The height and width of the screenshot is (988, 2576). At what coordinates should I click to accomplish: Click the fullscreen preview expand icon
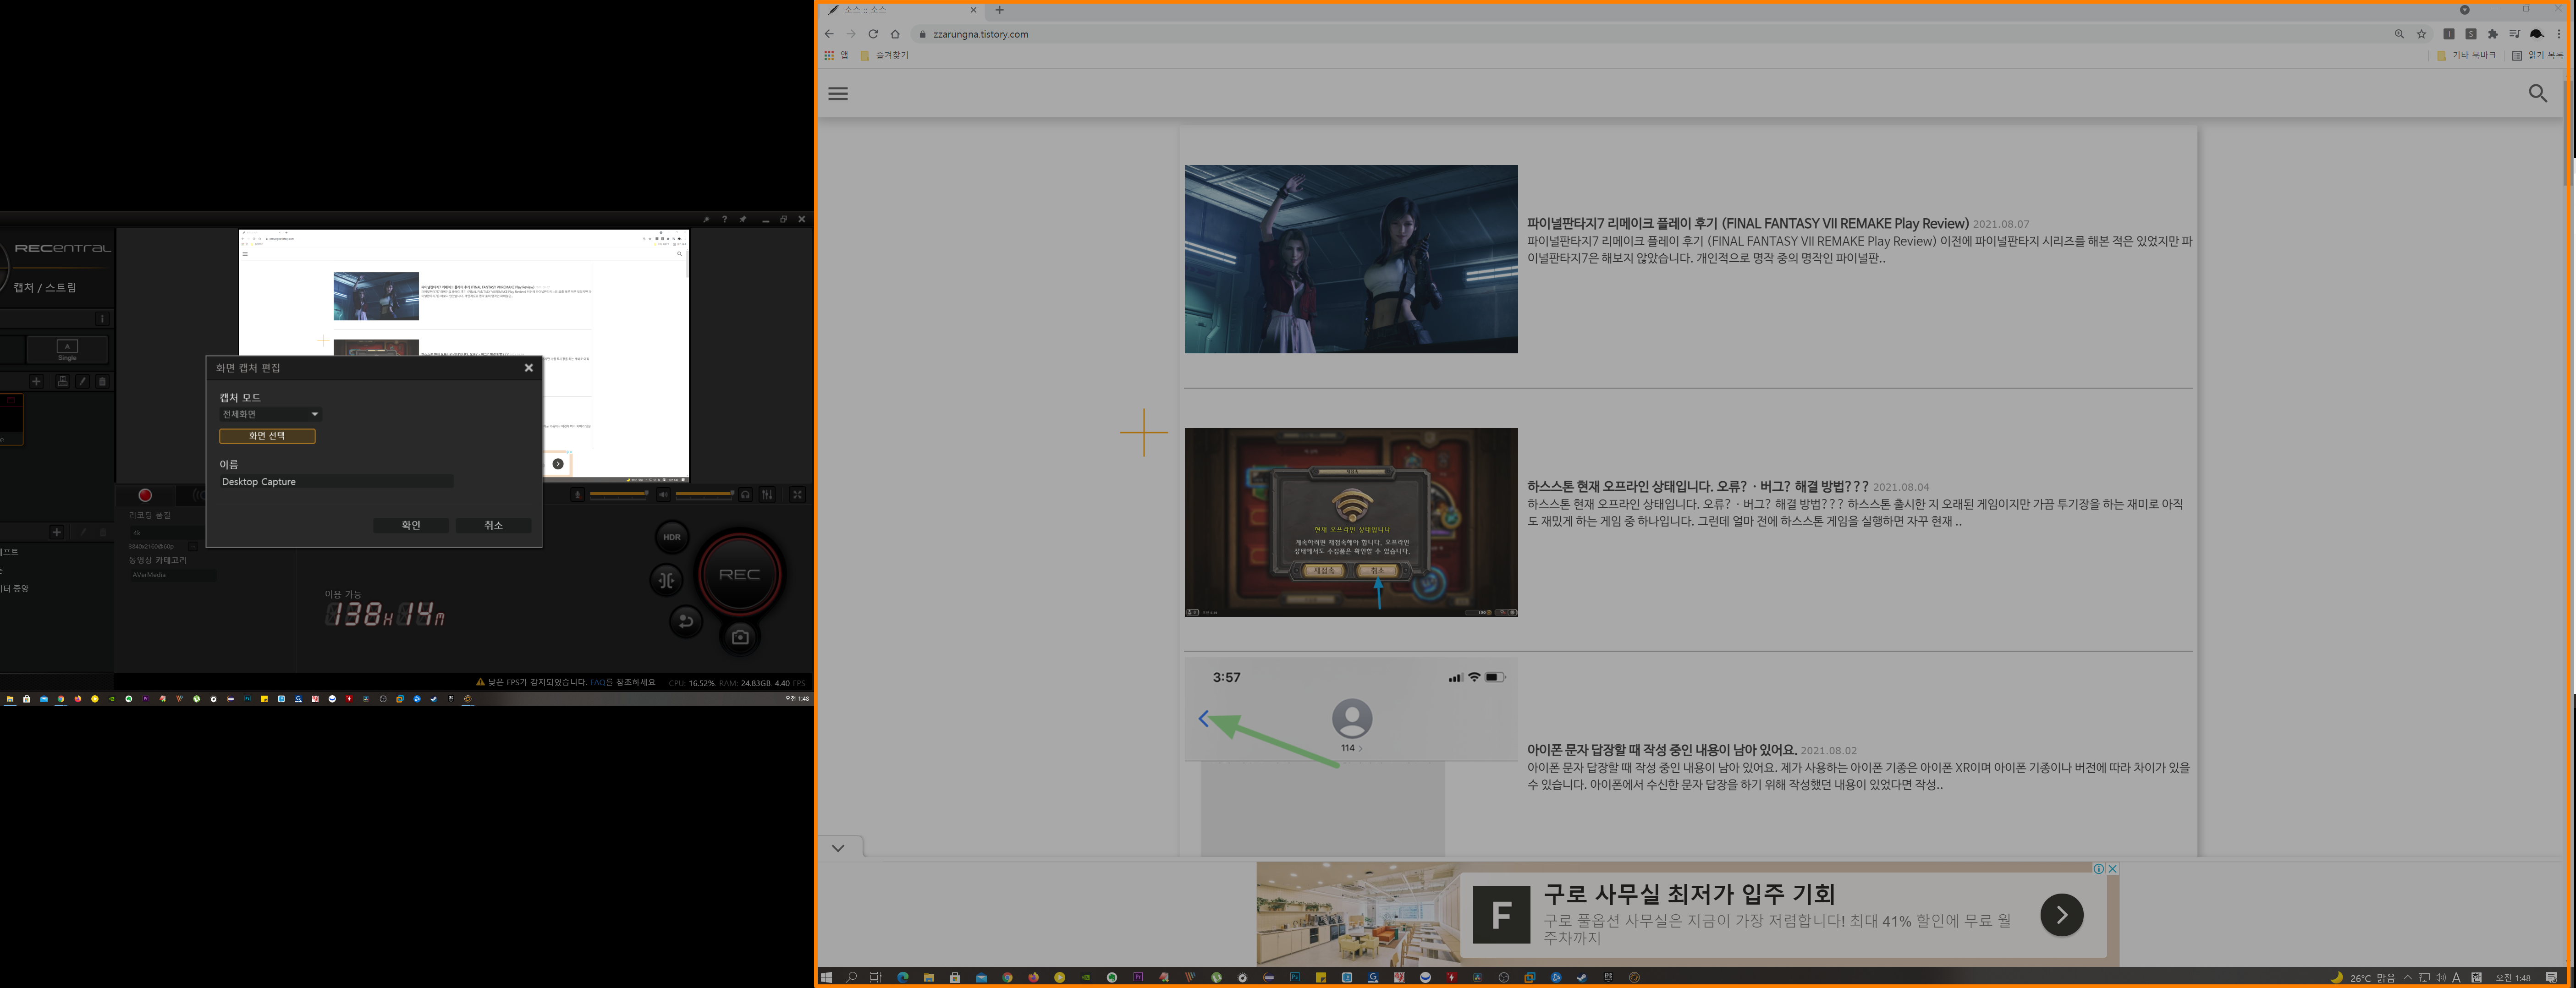pyautogui.click(x=797, y=495)
